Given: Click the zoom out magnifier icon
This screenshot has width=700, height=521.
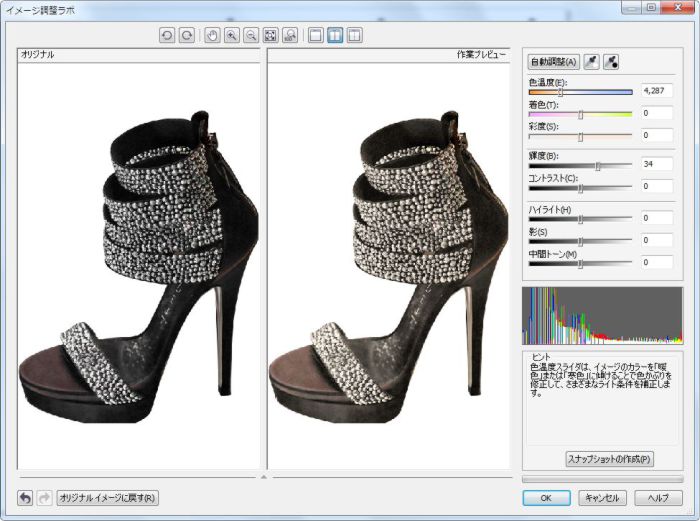Looking at the screenshot, I should (x=250, y=35).
